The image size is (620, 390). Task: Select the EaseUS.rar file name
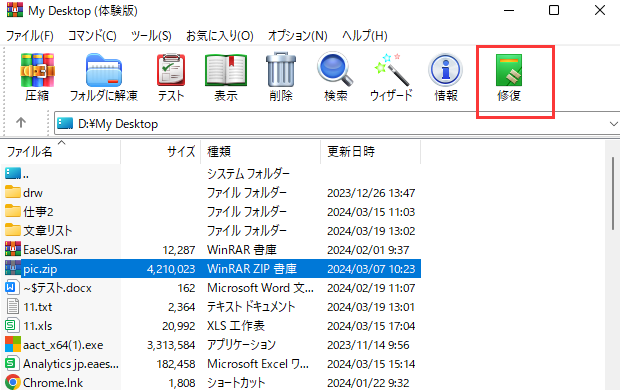coord(50,250)
